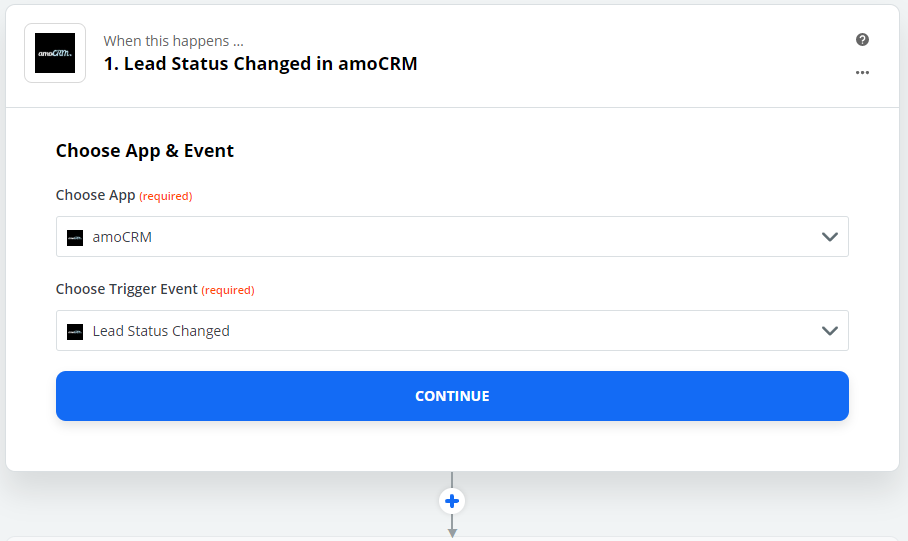Click the red '(required)' tag beside Choose App
Screen dimensions: 908x541
click(166, 196)
